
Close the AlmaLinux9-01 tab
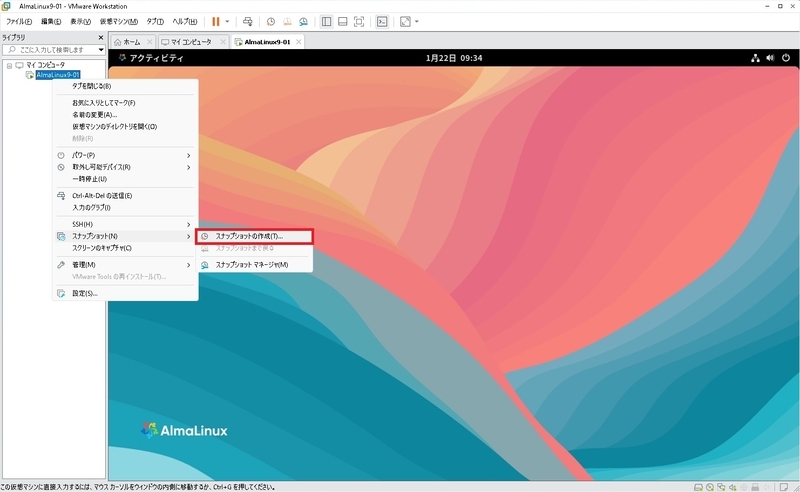[298, 42]
